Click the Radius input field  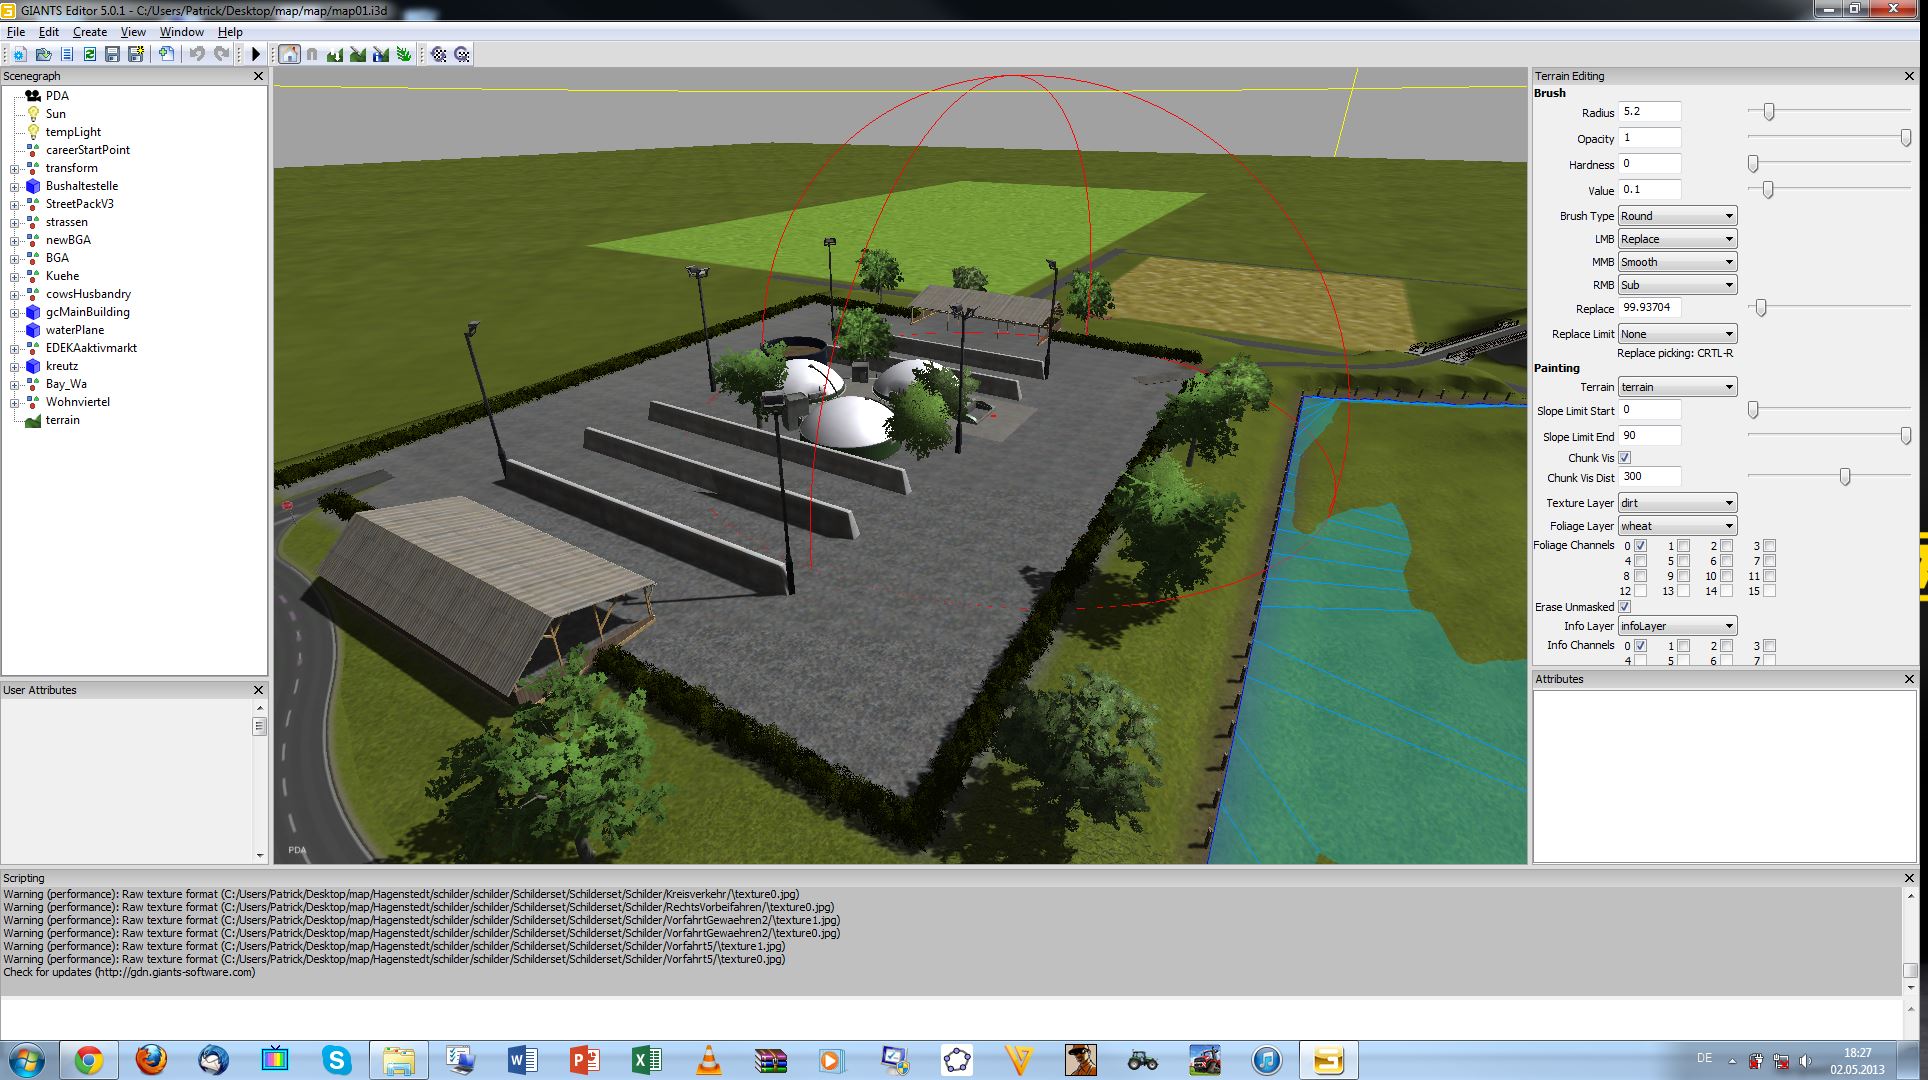click(1649, 112)
